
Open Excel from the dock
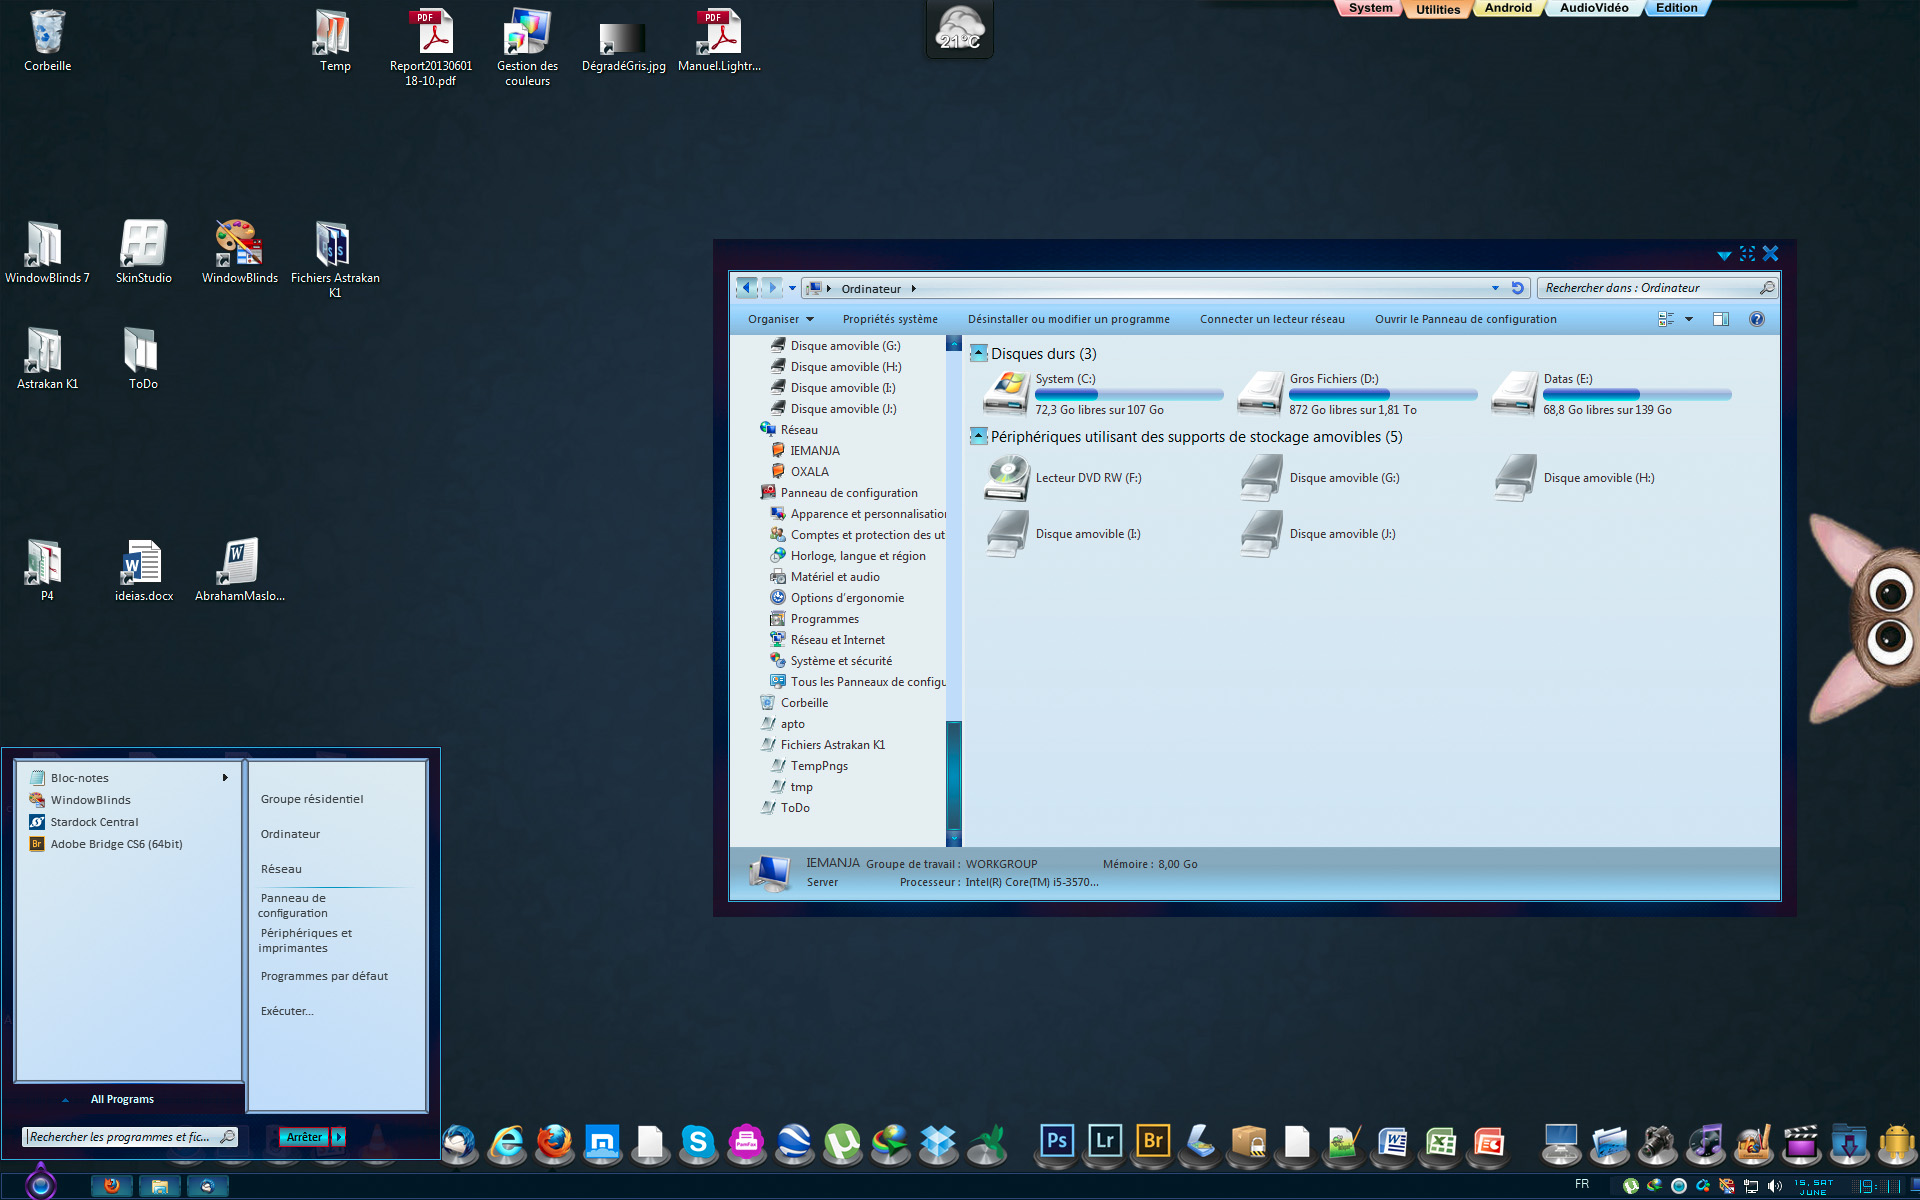coord(1441,1142)
